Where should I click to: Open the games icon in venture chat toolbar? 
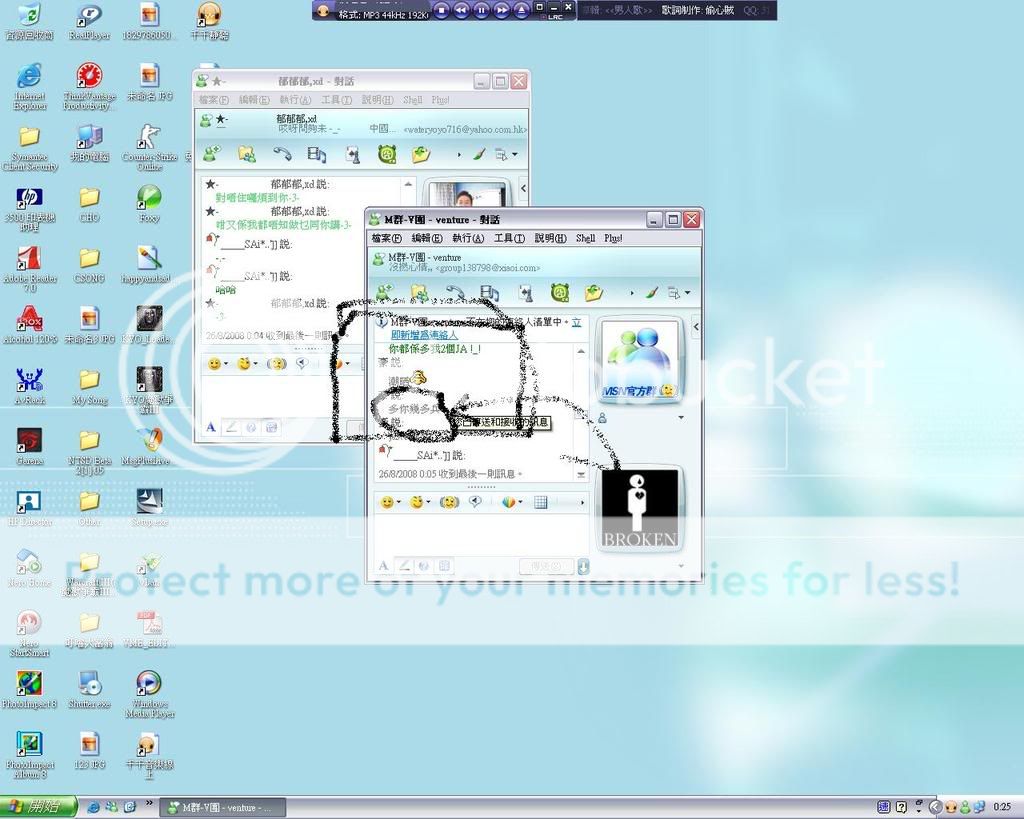pyautogui.click(x=560, y=293)
